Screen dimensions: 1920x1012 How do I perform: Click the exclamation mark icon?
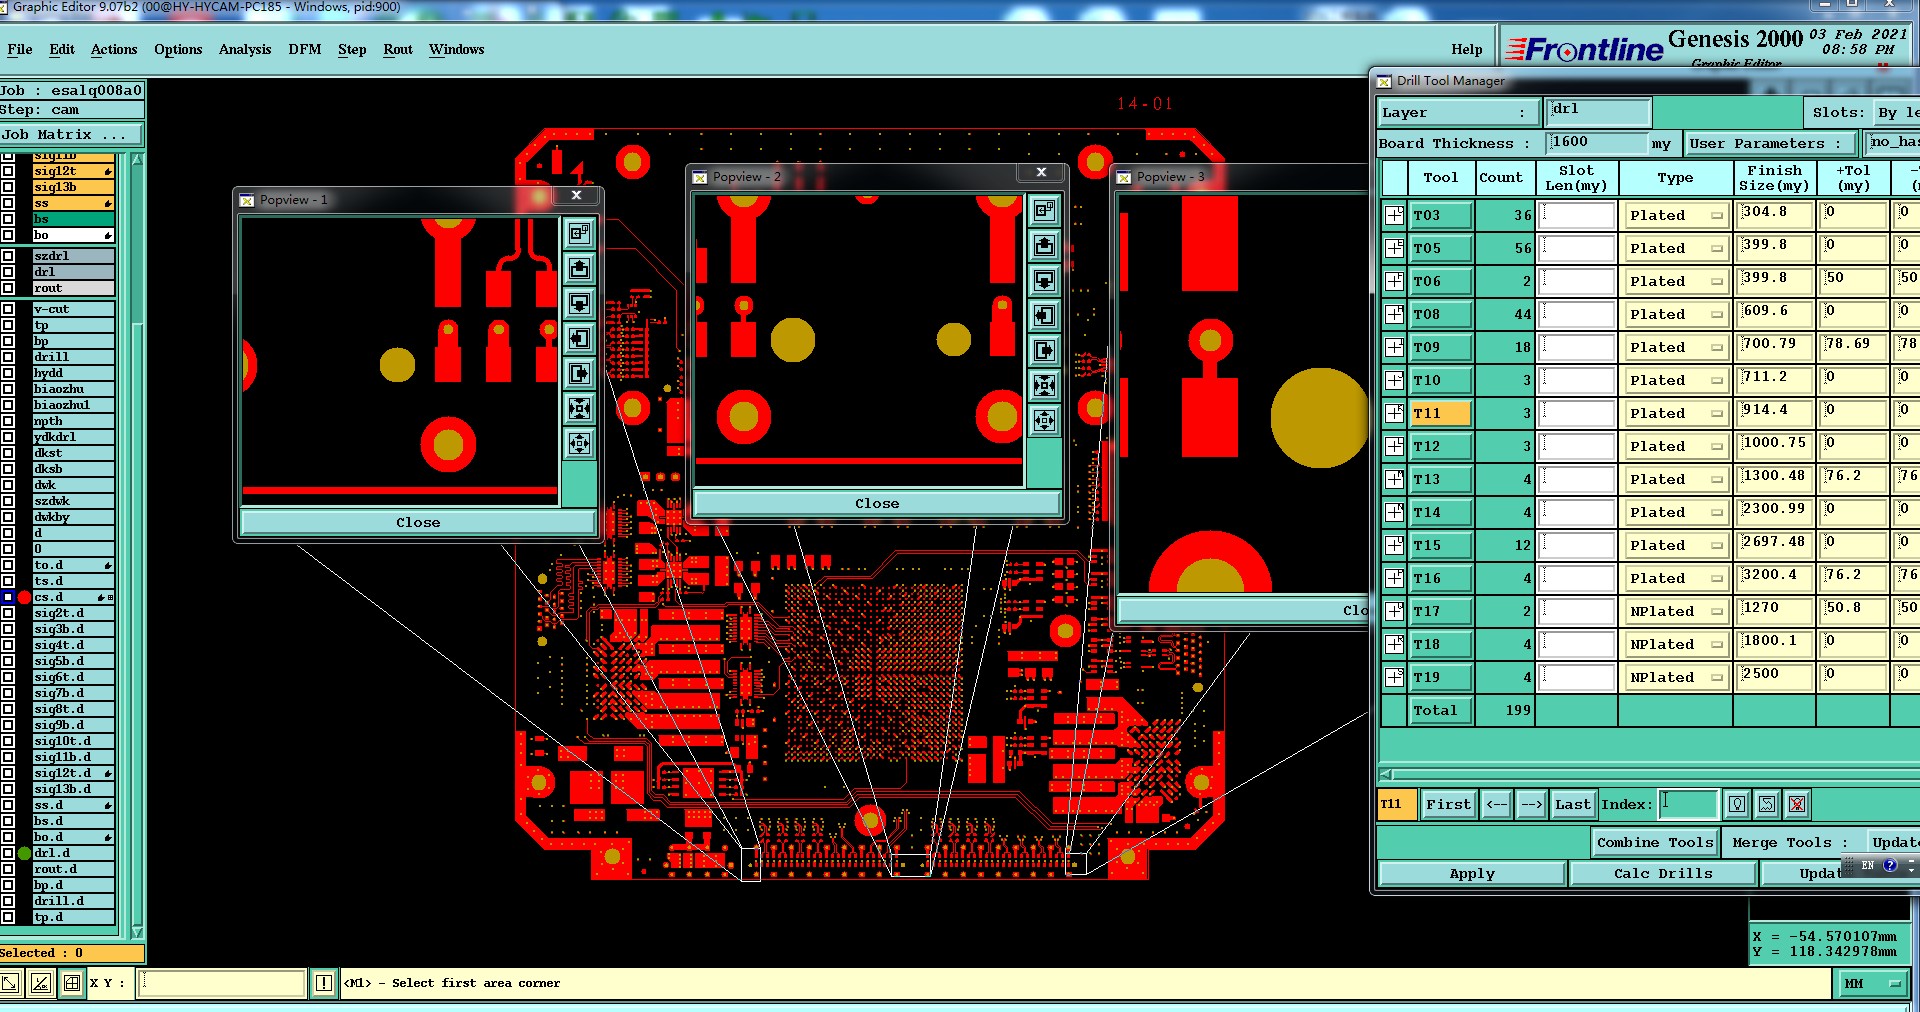click(324, 983)
